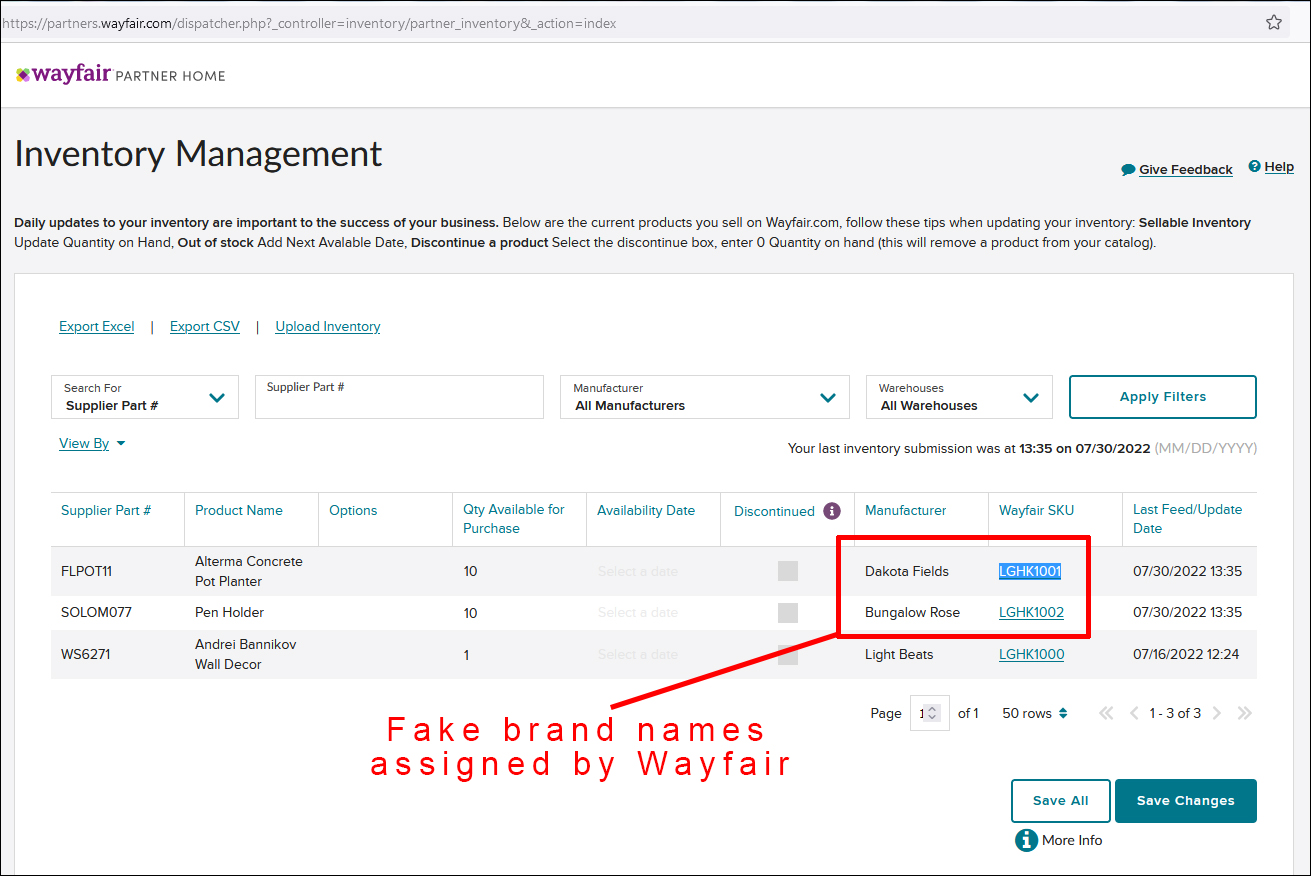This screenshot has height=876, width=1311.
Task: Click the Give Feedback speech bubble icon
Action: pyautogui.click(x=1126, y=169)
